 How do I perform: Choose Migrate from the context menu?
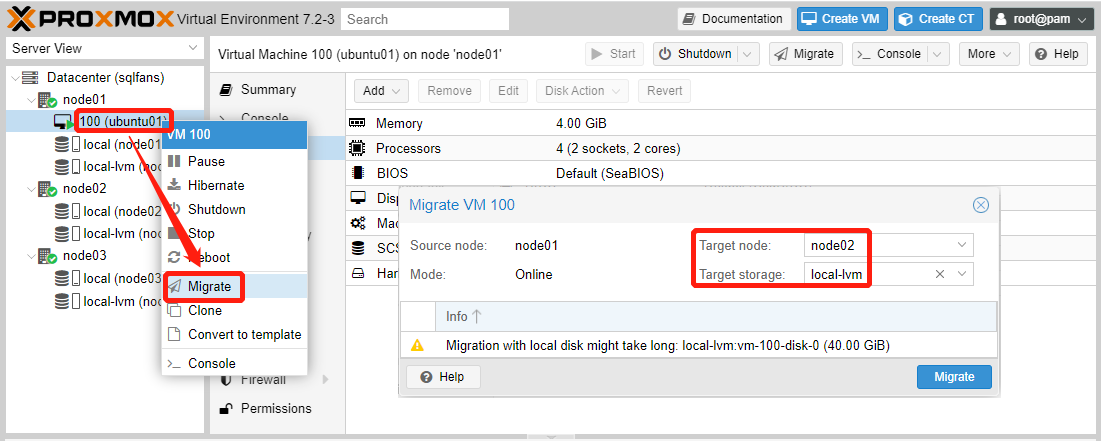(235, 287)
